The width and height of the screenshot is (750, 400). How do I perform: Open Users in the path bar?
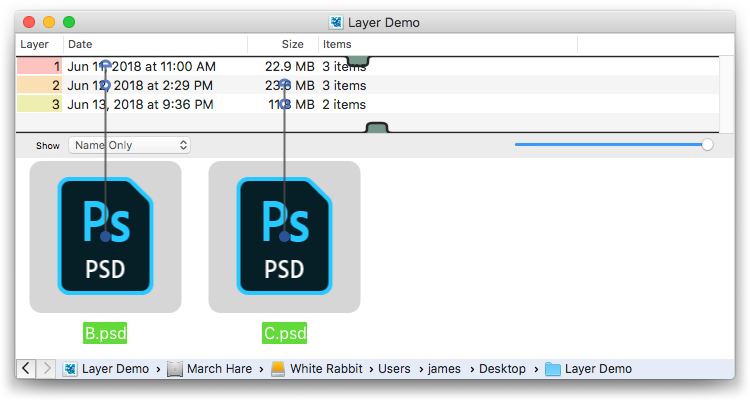pos(394,369)
